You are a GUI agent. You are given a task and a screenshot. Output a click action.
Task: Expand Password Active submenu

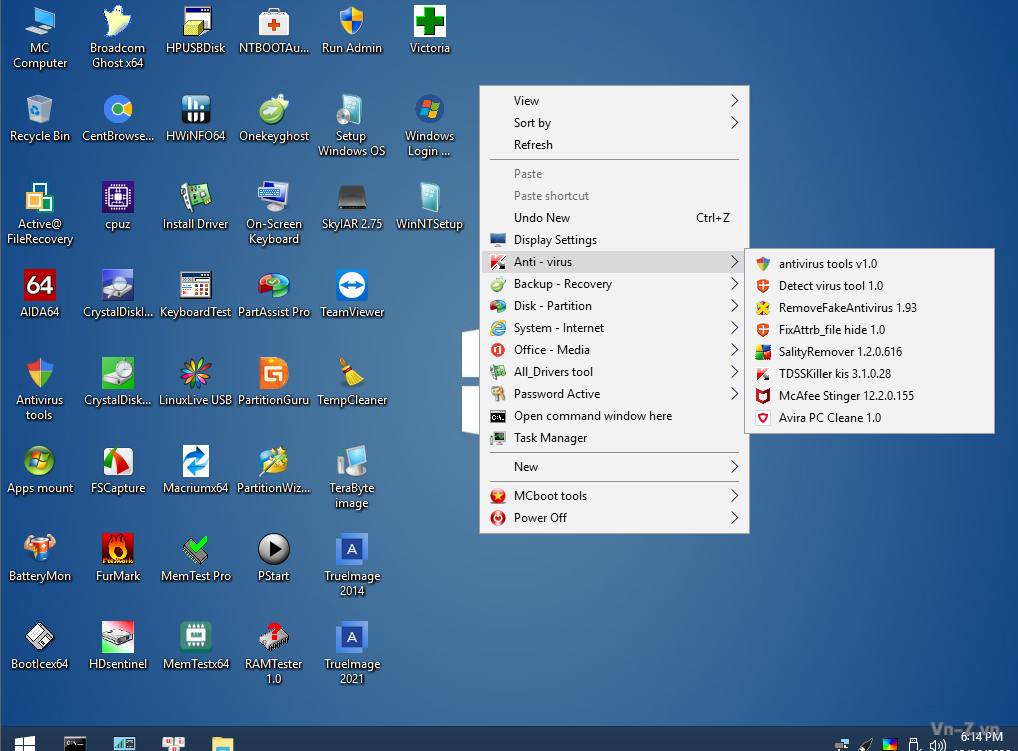click(614, 394)
